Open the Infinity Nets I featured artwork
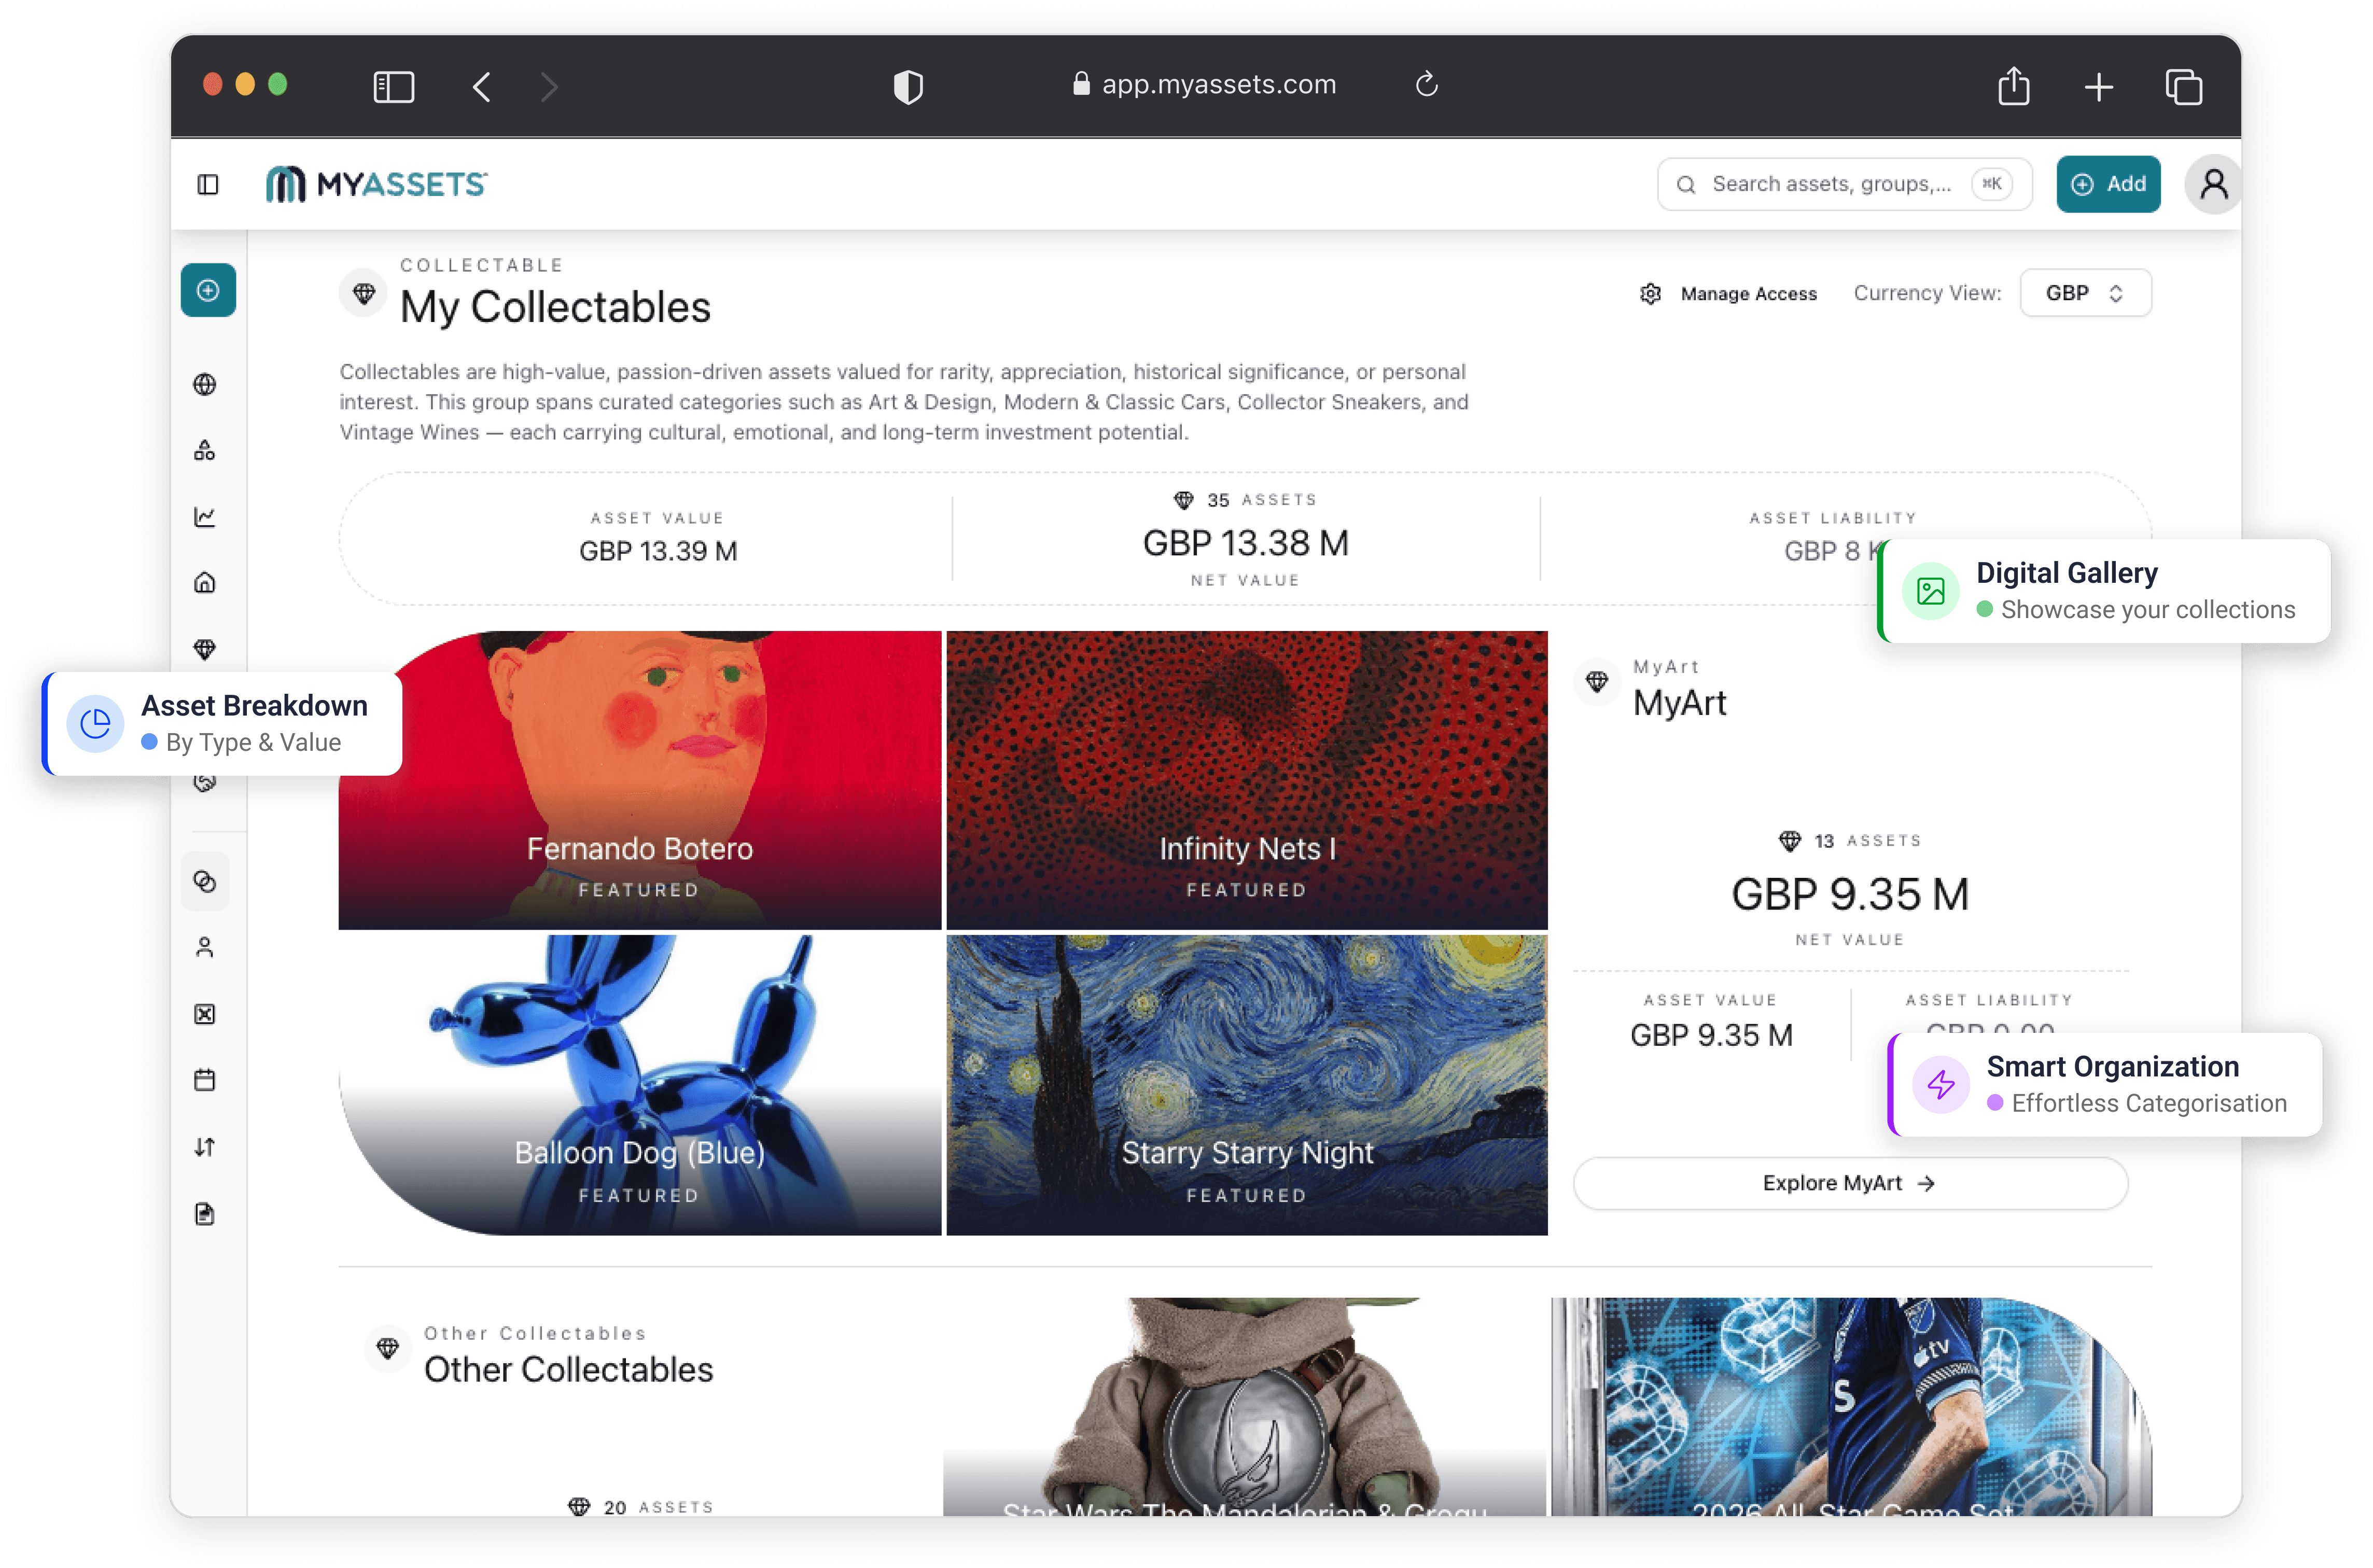 click(1247, 779)
